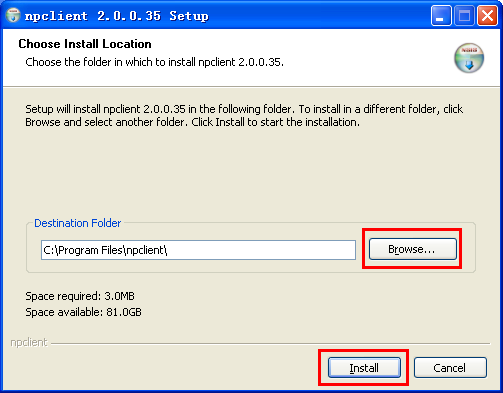Close the npclient Setup window
The width and height of the screenshot is (503, 393).
point(487,16)
